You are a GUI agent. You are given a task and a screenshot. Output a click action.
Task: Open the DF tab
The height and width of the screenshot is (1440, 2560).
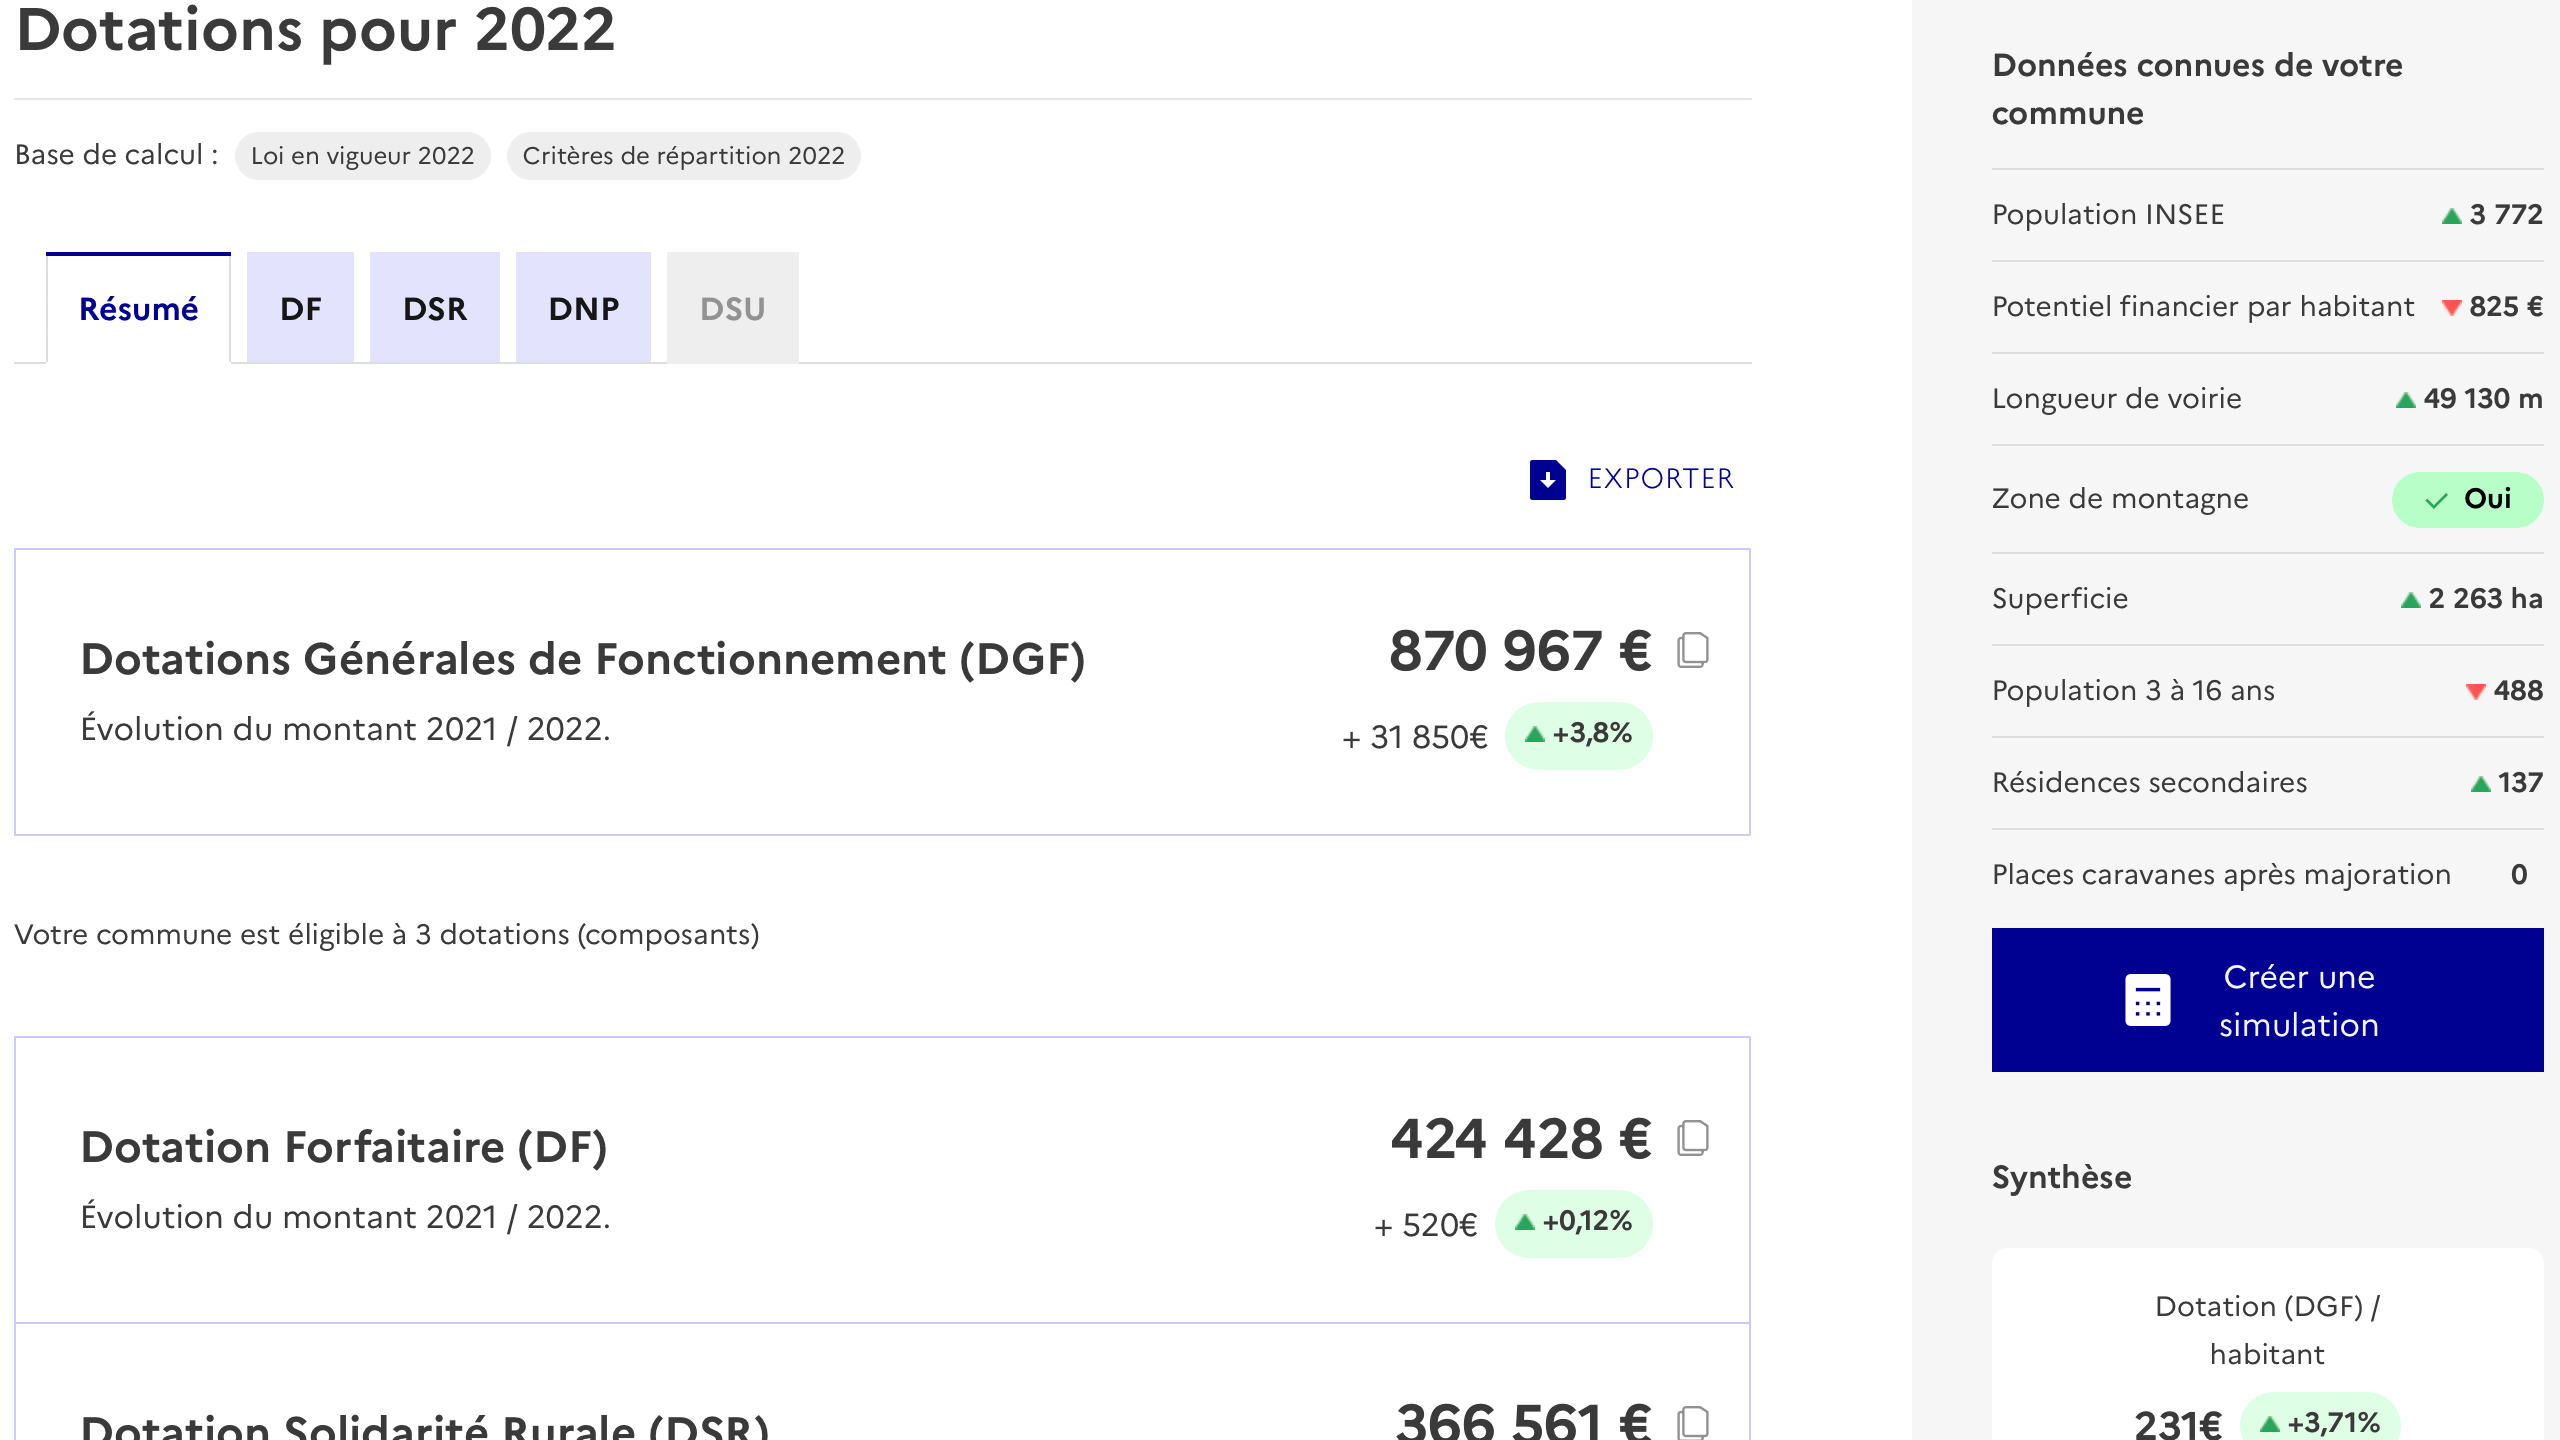299,308
